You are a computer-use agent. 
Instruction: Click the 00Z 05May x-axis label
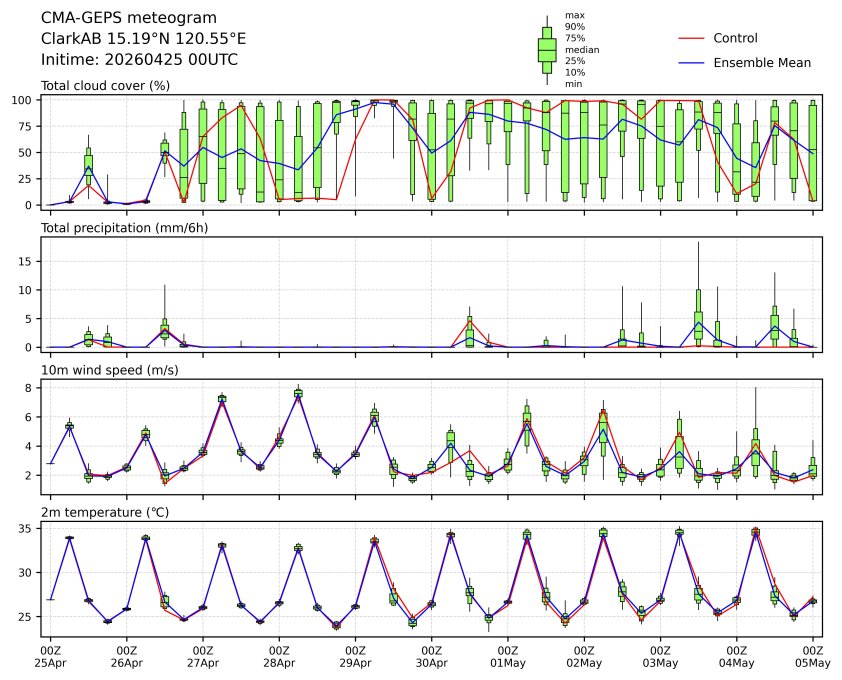click(812, 656)
